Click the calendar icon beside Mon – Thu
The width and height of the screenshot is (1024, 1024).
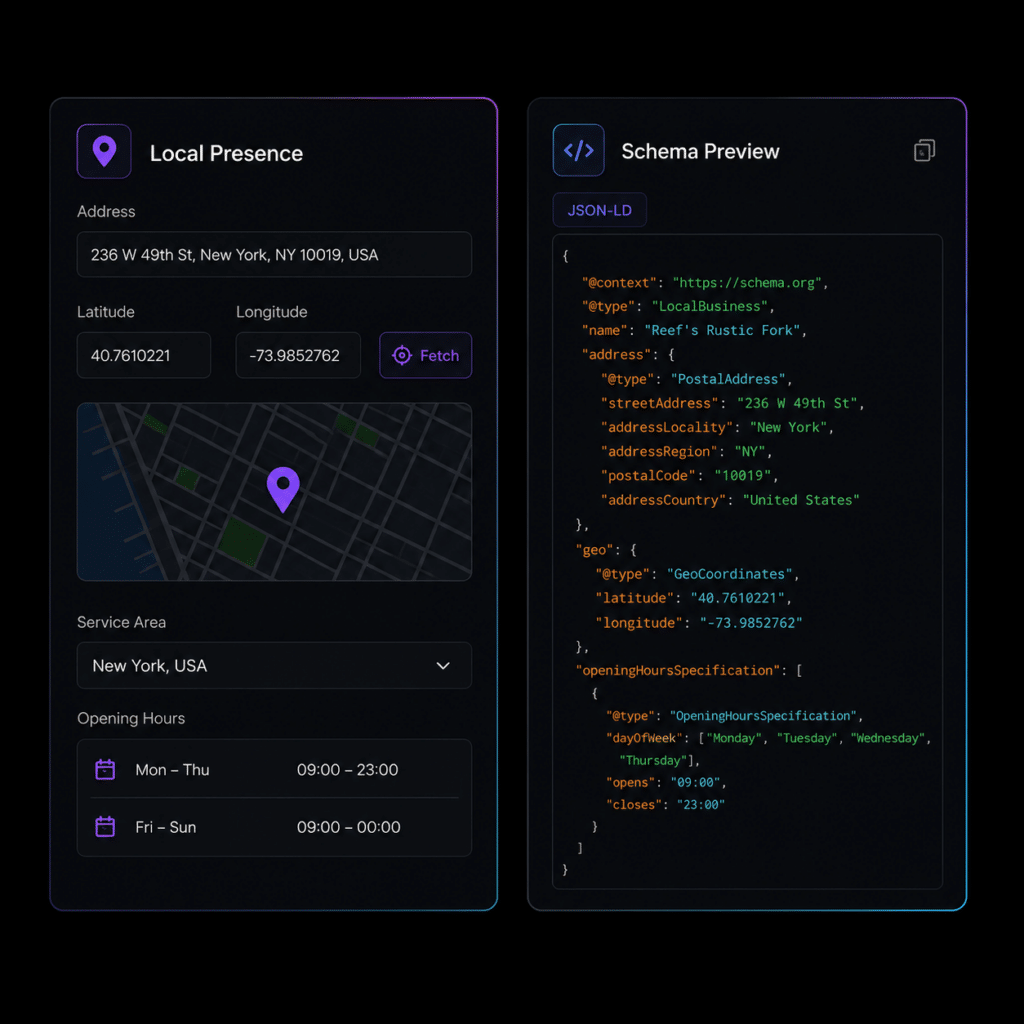105,769
